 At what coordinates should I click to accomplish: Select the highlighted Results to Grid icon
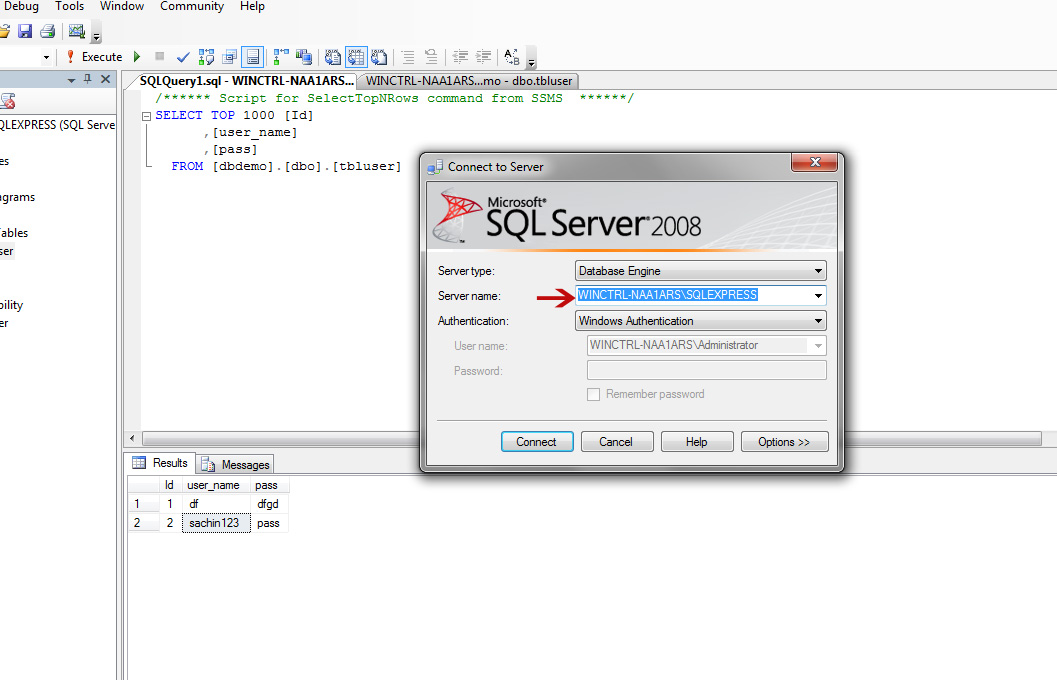356,57
